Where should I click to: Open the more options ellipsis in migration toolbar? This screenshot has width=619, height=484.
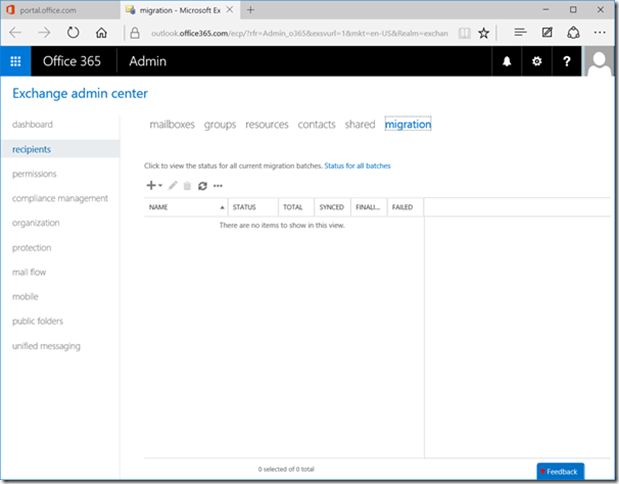pyautogui.click(x=218, y=185)
